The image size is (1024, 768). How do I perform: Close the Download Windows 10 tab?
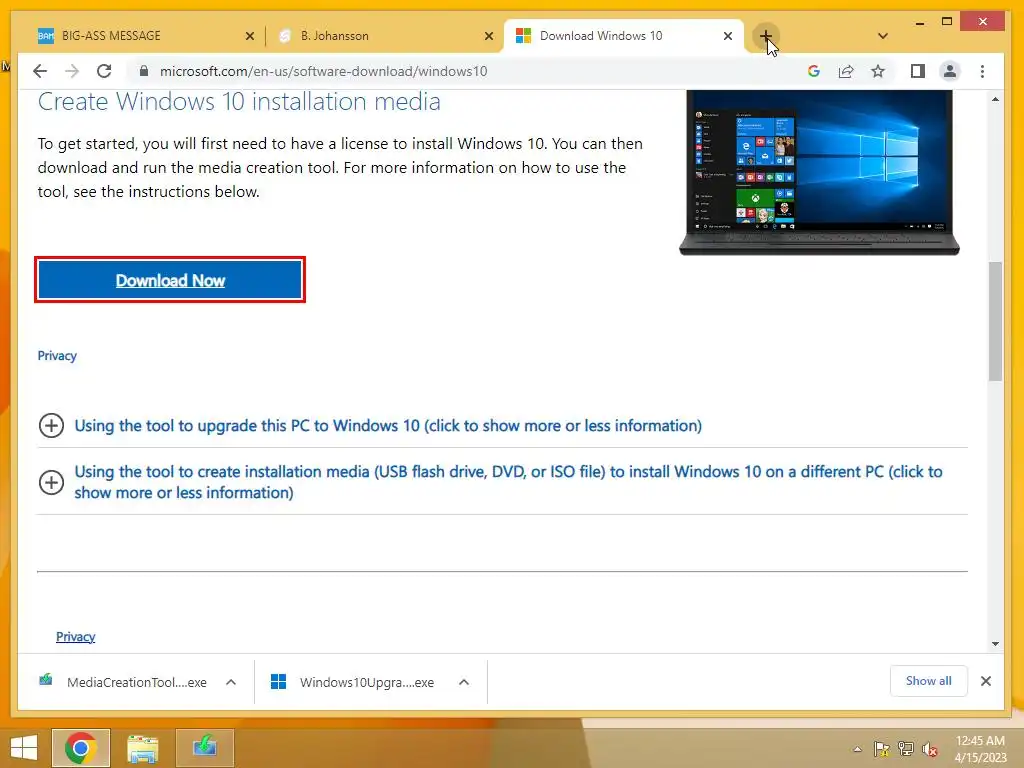click(728, 36)
